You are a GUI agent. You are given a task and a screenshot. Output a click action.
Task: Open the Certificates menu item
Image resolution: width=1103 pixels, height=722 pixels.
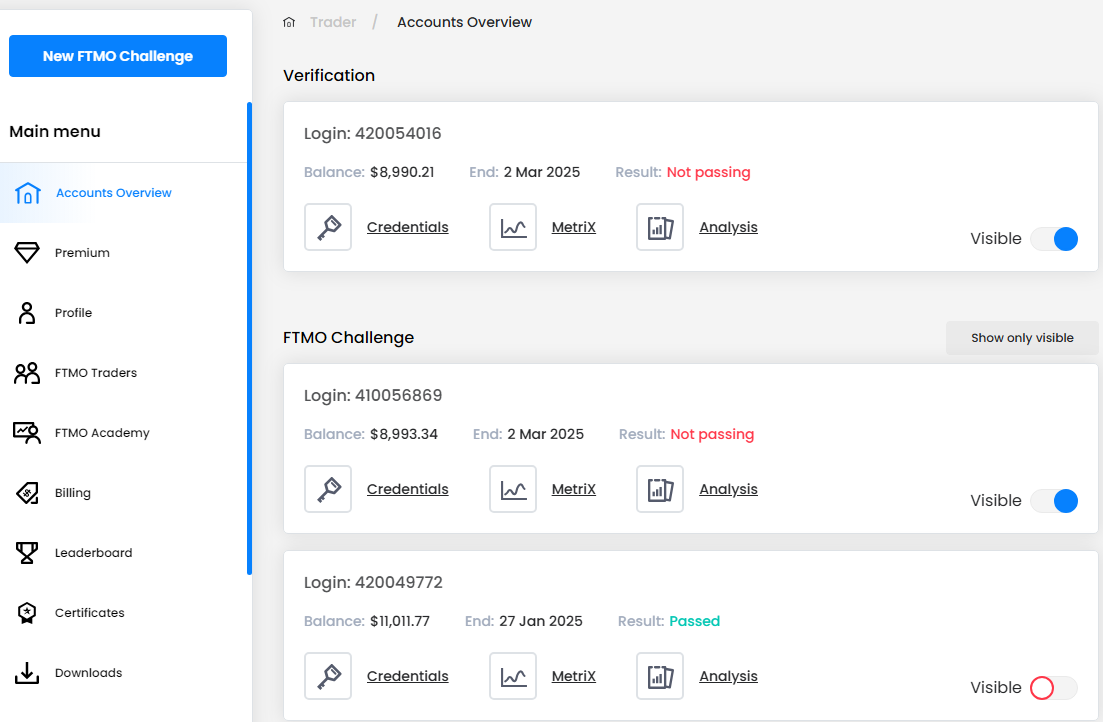point(124,613)
